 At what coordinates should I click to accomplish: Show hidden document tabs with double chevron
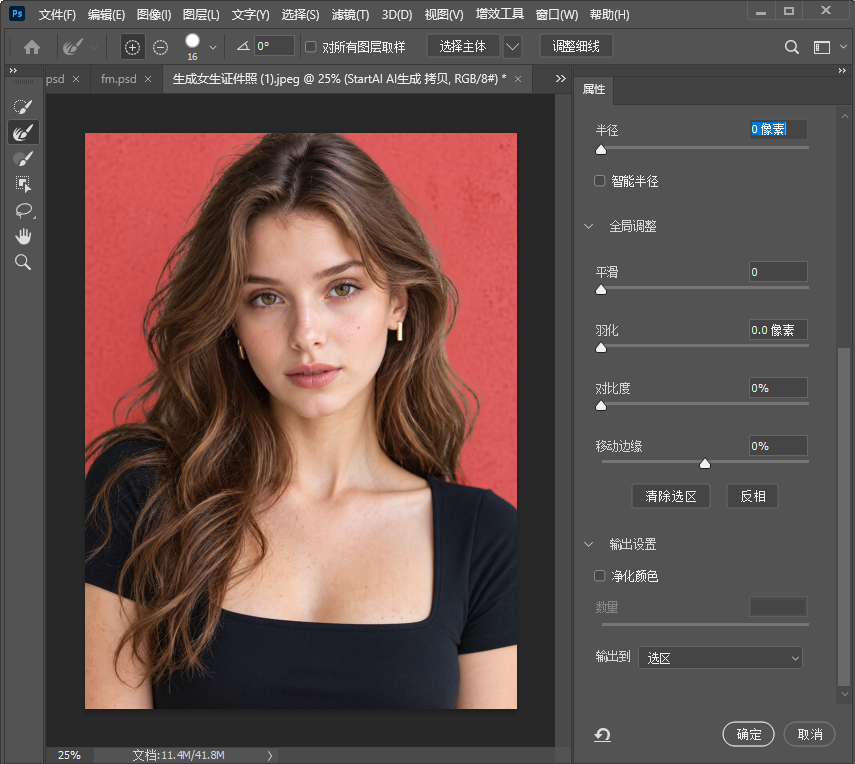pyautogui.click(x=561, y=79)
